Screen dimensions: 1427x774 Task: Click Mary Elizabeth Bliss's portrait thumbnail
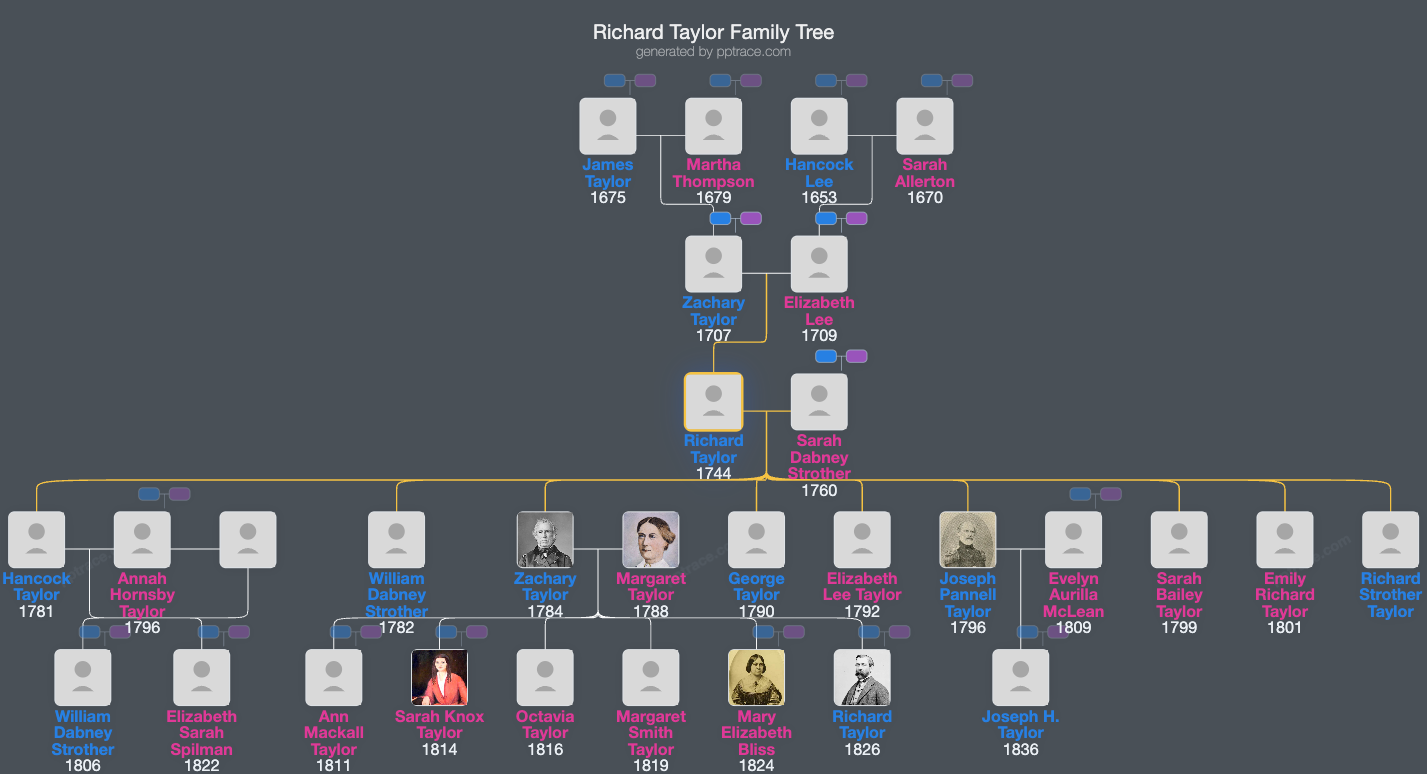tap(756, 677)
